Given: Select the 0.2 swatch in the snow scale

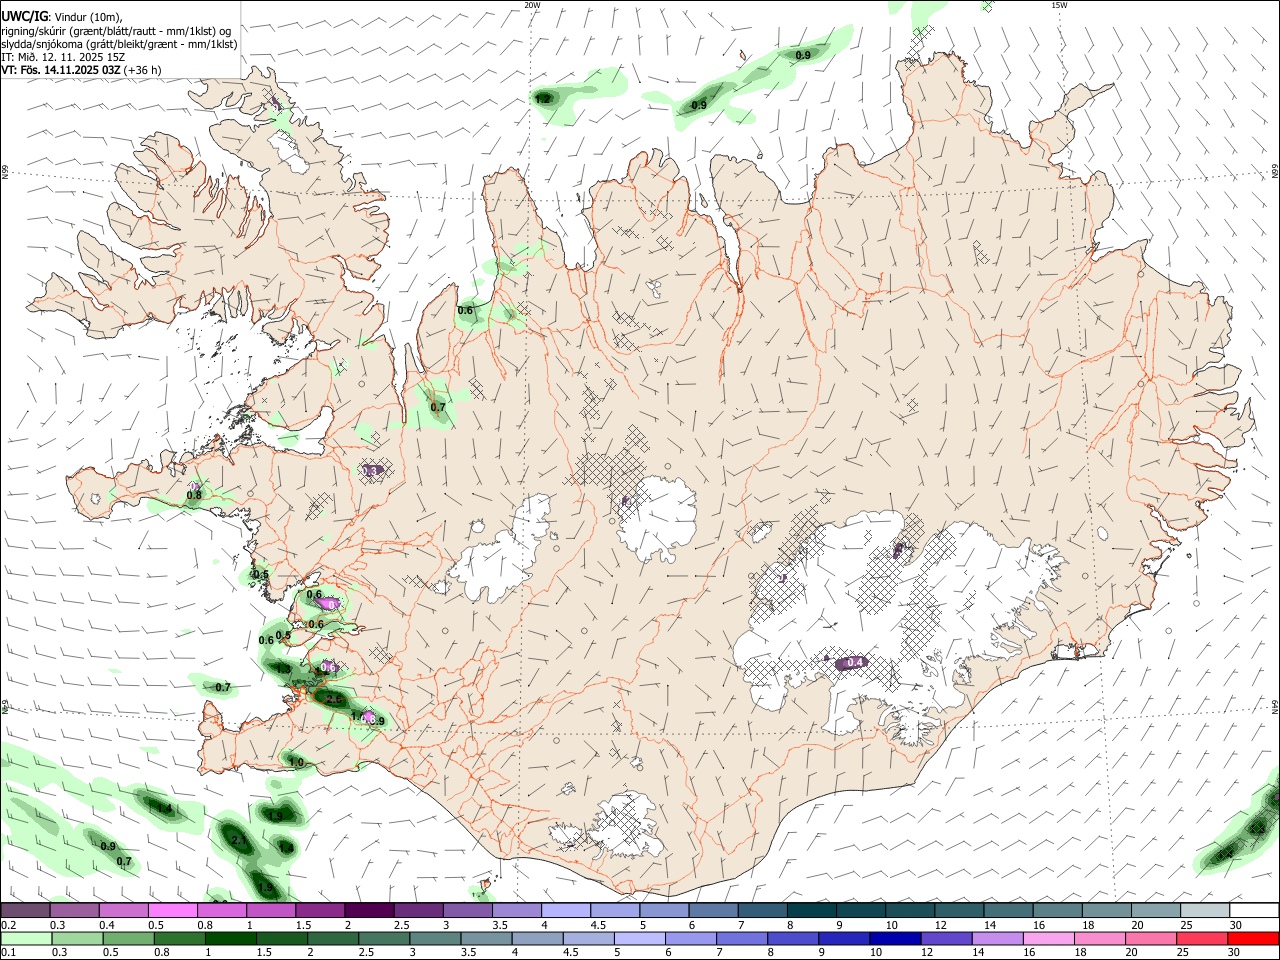Looking at the screenshot, I should click(25, 910).
